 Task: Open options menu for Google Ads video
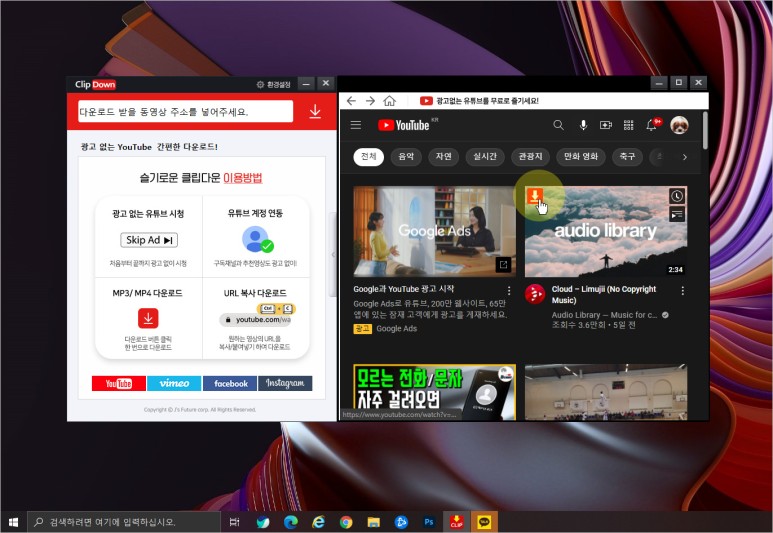click(509, 290)
